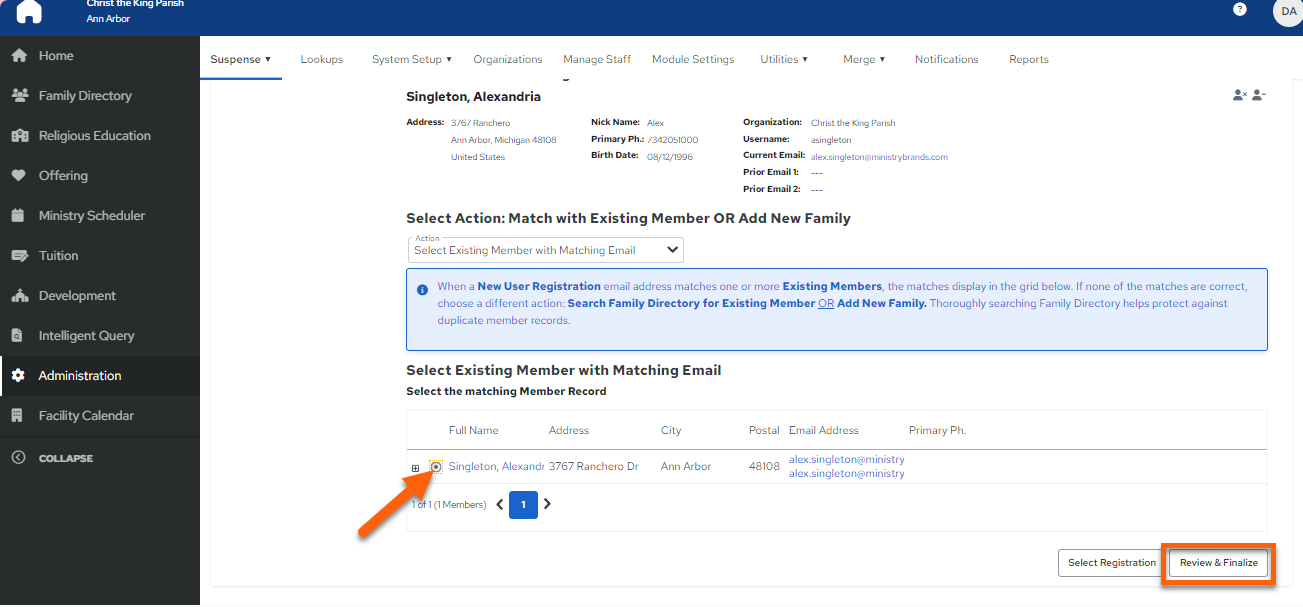
Task: Switch to the Notifications tab
Action: click(x=947, y=59)
